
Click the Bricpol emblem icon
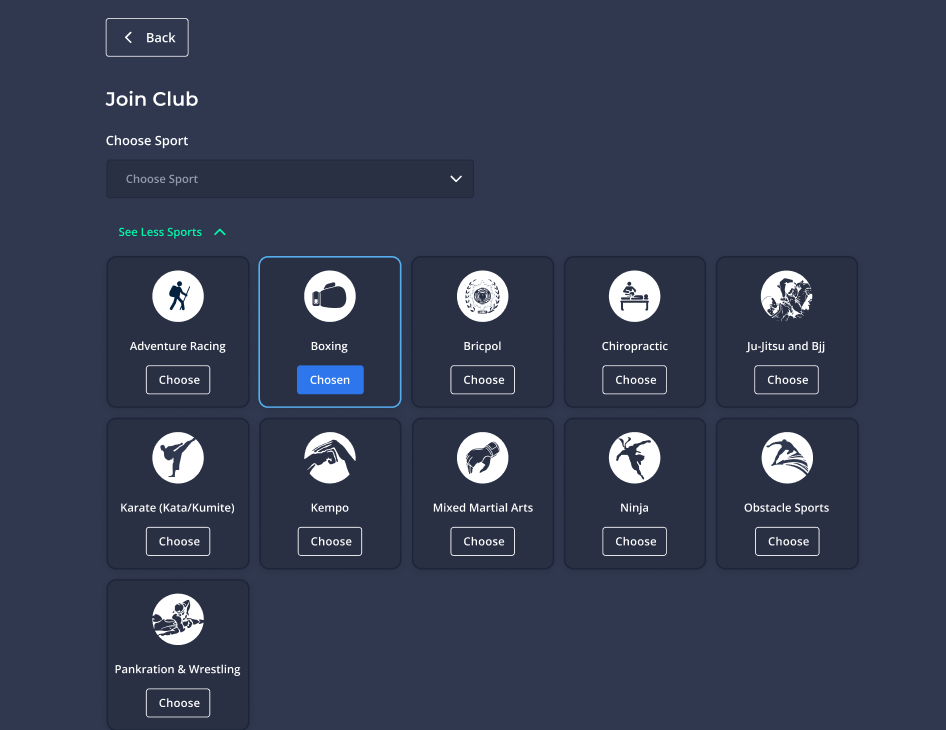coord(483,296)
